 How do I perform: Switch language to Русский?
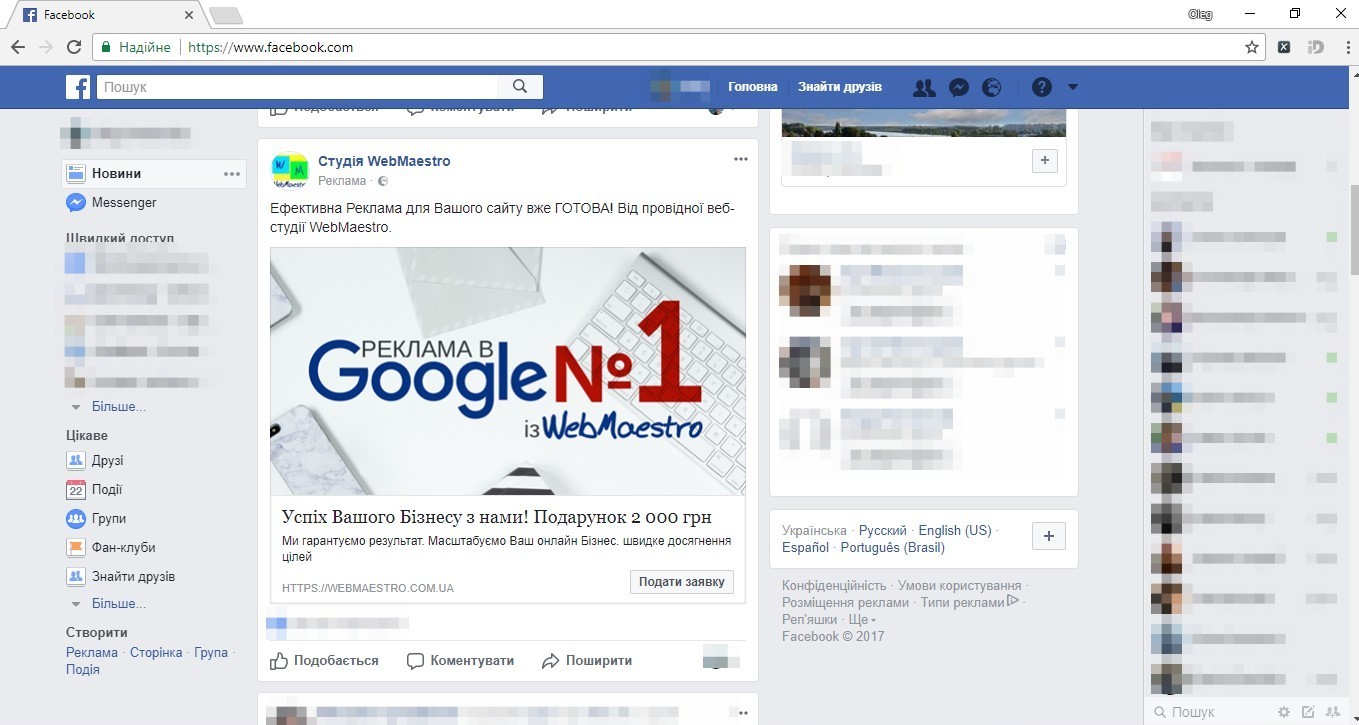pyautogui.click(x=883, y=531)
